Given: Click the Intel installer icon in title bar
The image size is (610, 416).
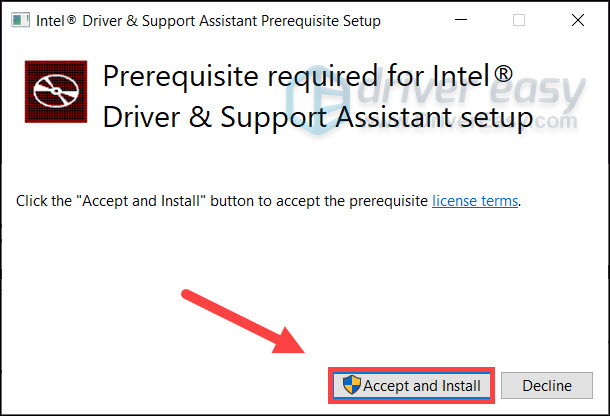Looking at the screenshot, I should tap(20, 20).
